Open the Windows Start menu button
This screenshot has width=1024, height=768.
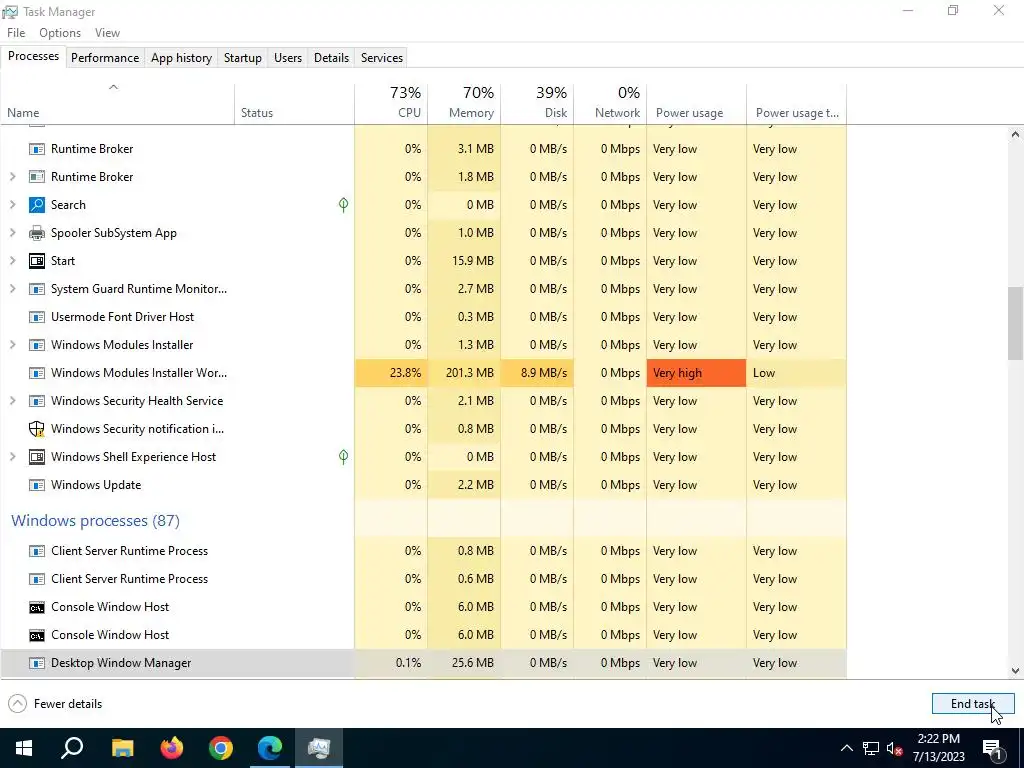pyautogui.click(x=24, y=748)
